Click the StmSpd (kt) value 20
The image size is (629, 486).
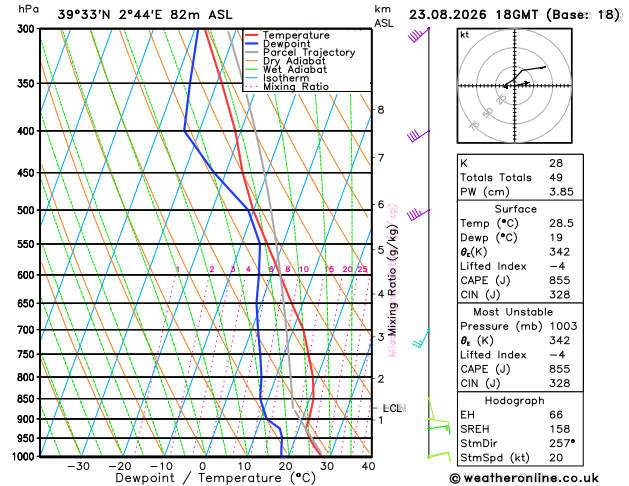[x=556, y=458]
